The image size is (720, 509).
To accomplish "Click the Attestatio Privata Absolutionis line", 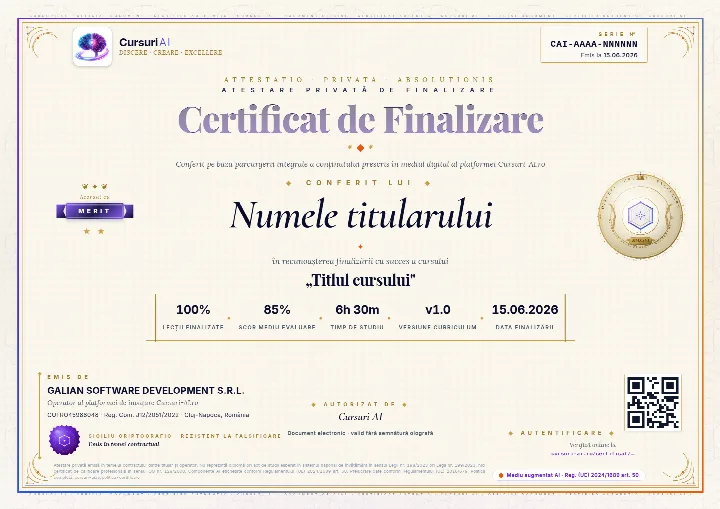I will pyautogui.click(x=359, y=79).
